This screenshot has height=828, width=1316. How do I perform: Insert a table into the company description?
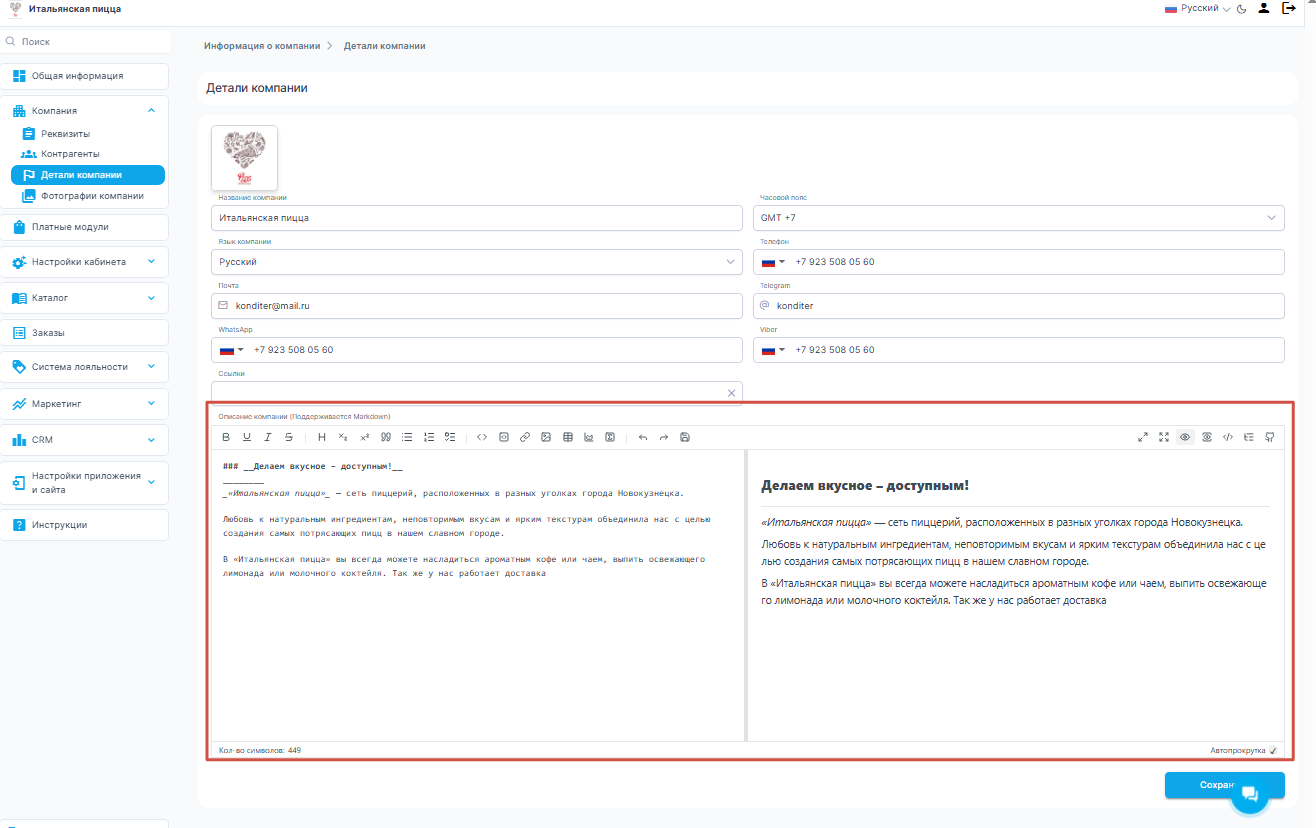click(567, 437)
